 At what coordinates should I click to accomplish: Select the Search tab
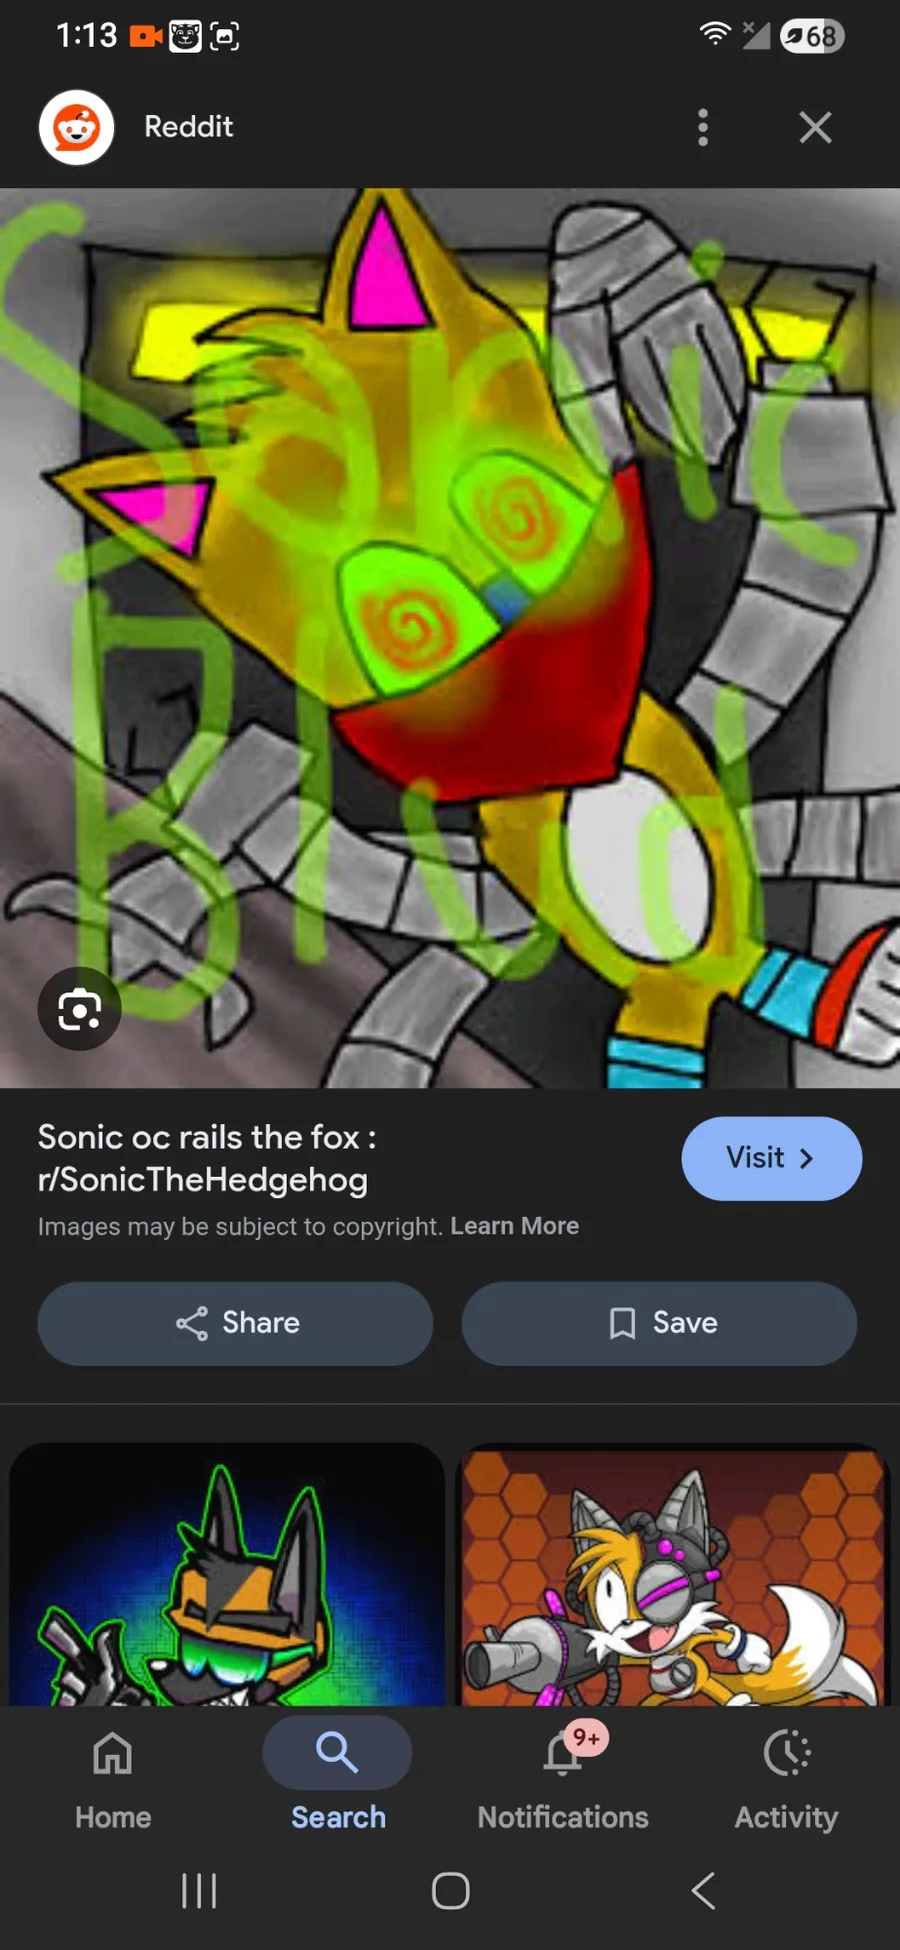coord(338,1780)
